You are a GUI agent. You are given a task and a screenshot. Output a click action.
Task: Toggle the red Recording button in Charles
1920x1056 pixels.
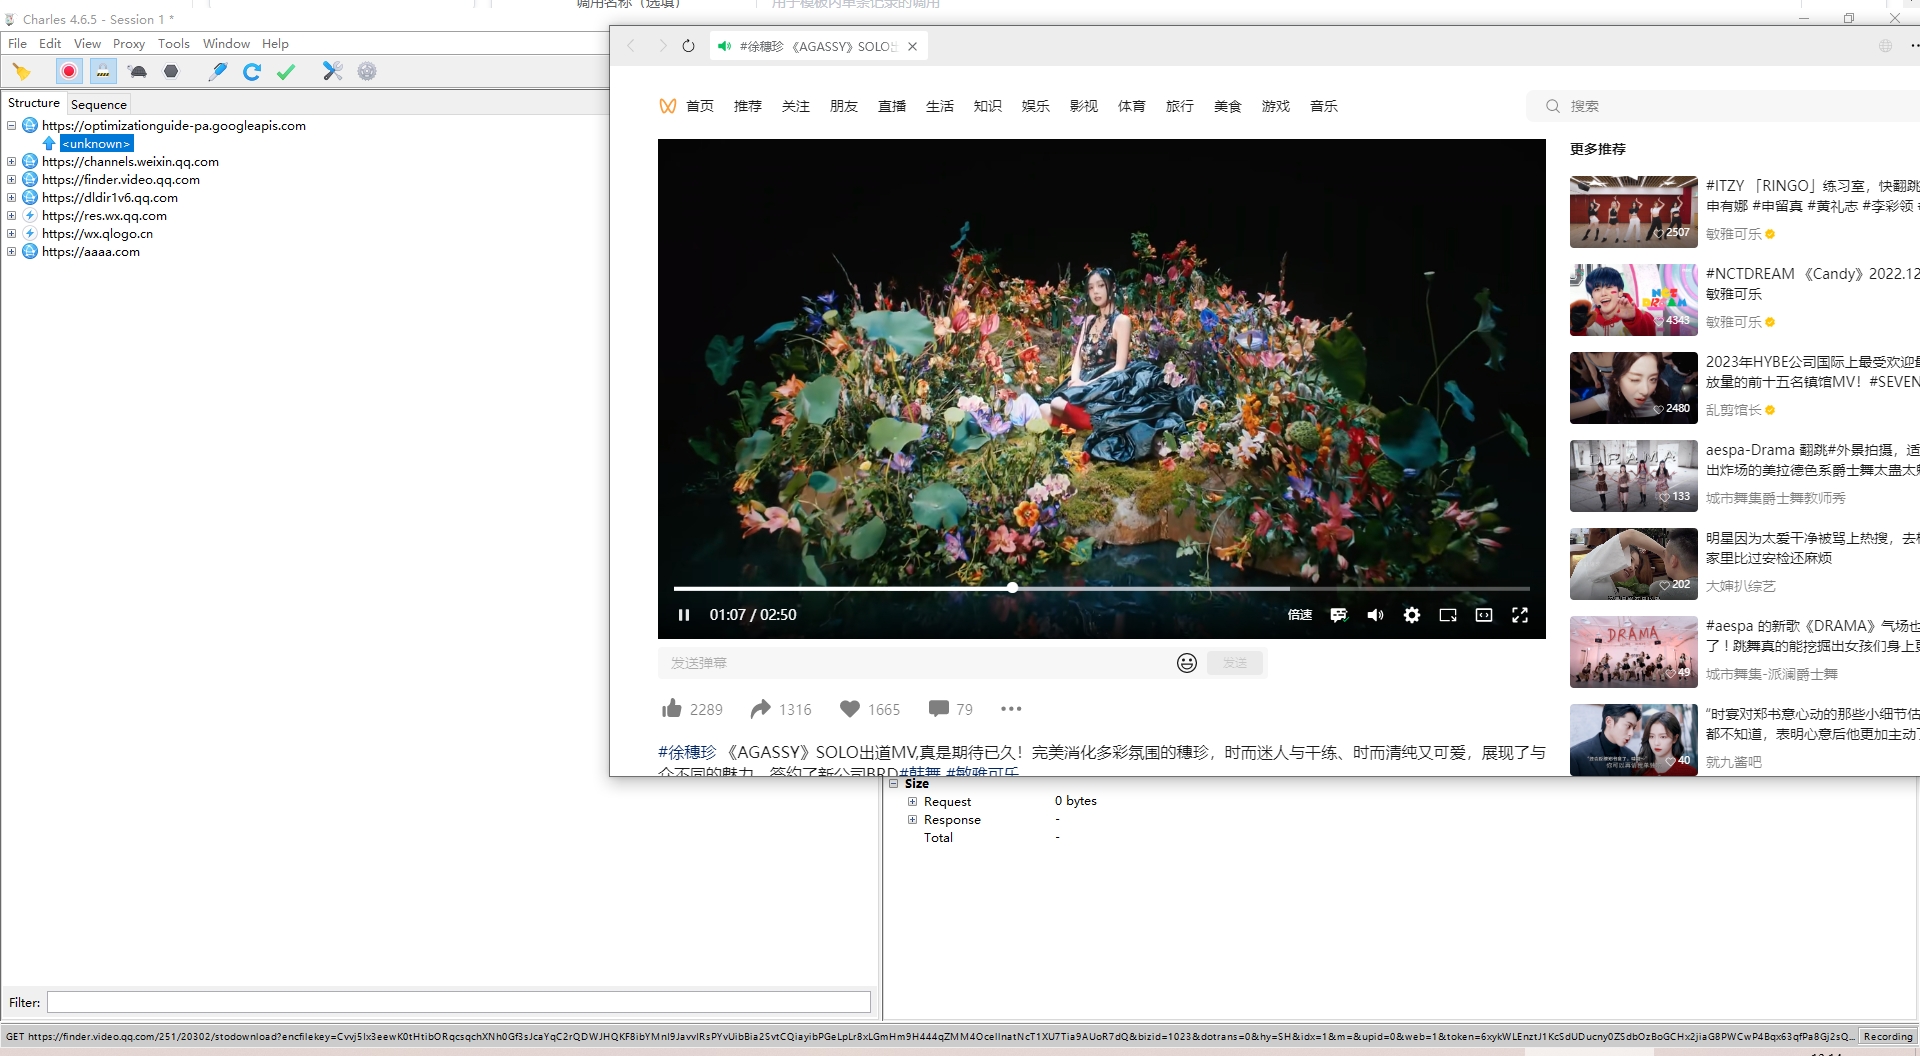coord(69,71)
